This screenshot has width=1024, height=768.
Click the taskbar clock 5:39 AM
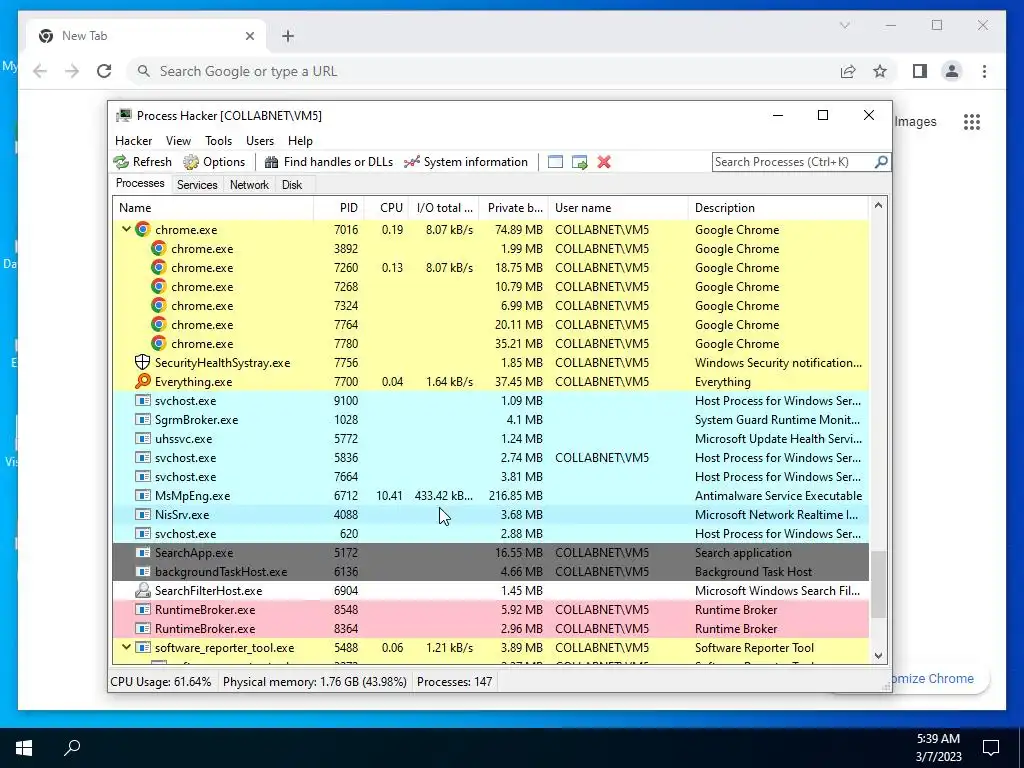tap(938, 739)
